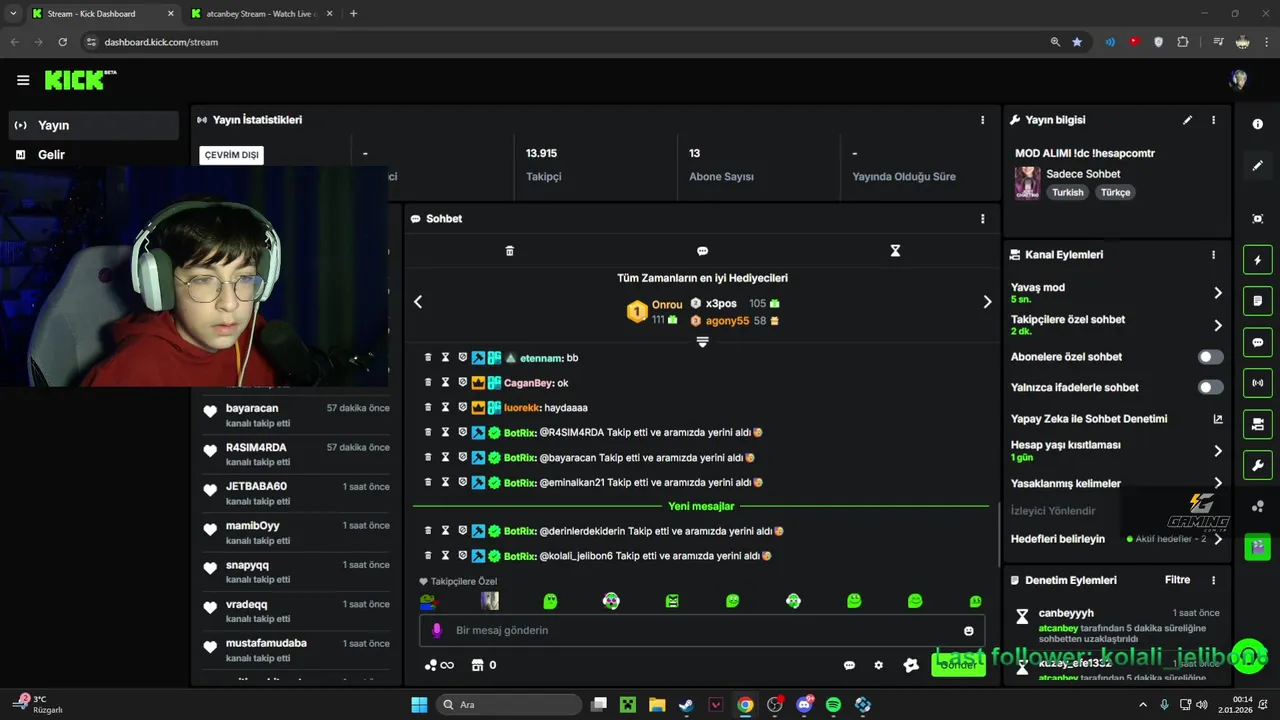Image resolution: width=1280 pixels, height=720 pixels.
Task: Open Yayın İstatistikleri three-dot menu
Action: pyautogui.click(x=982, y=120)
